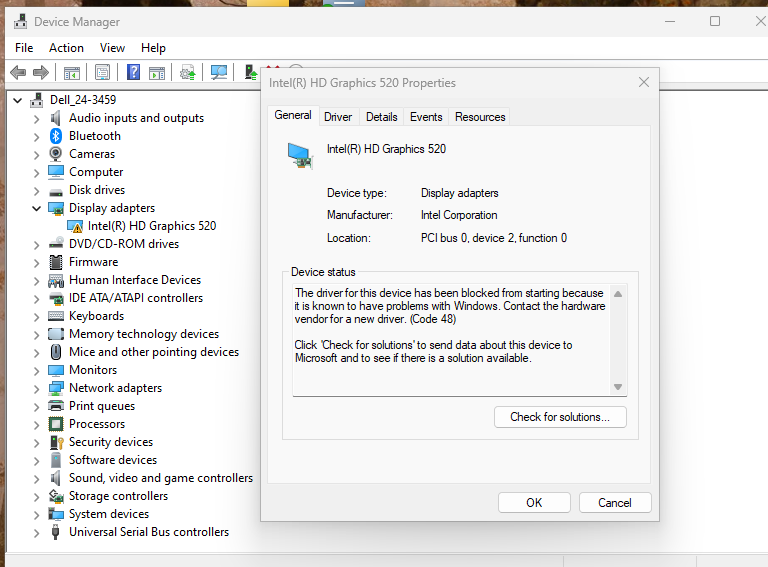Image resolution: width=768 pixels, height=567 pixels.
Task: Toggle the Show/Hide Console Tree toolbar icon
Action: (72, 72)
